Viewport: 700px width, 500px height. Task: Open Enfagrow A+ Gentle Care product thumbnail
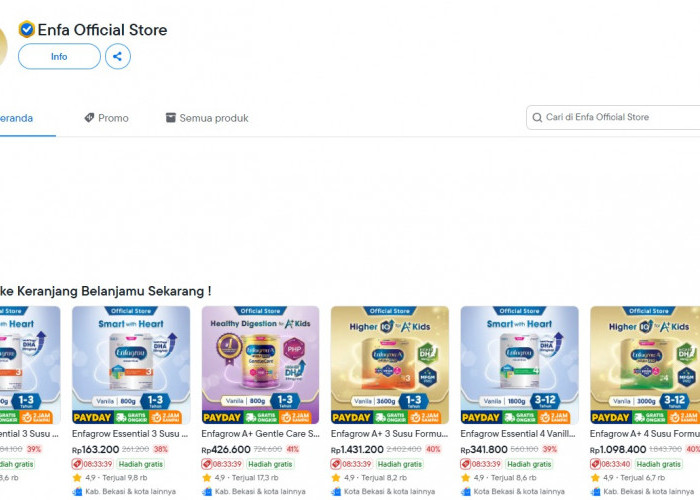tap(260, 365)
